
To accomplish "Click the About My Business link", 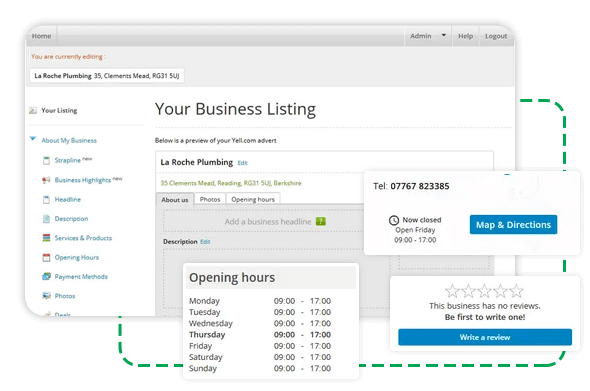I will [69, 140].
